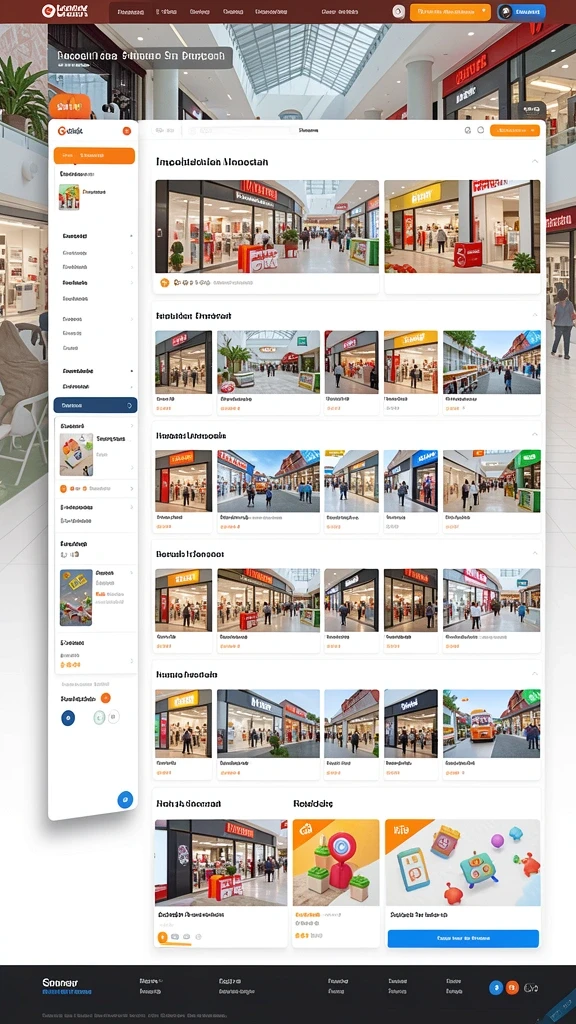Click the wide blue button under the toy illustration card
The width and height of the screenshot is (576, 1024).
coord(463,938)
